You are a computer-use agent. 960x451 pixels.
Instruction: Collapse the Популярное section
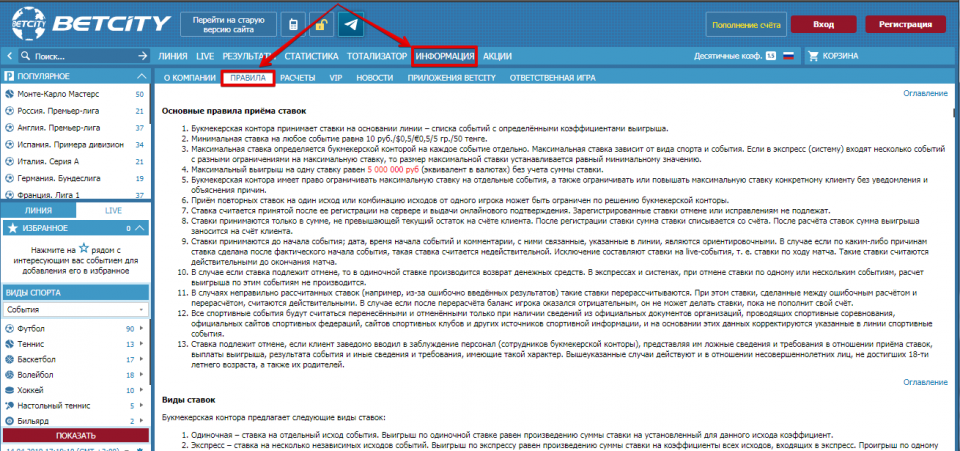(x=140, y=76)
